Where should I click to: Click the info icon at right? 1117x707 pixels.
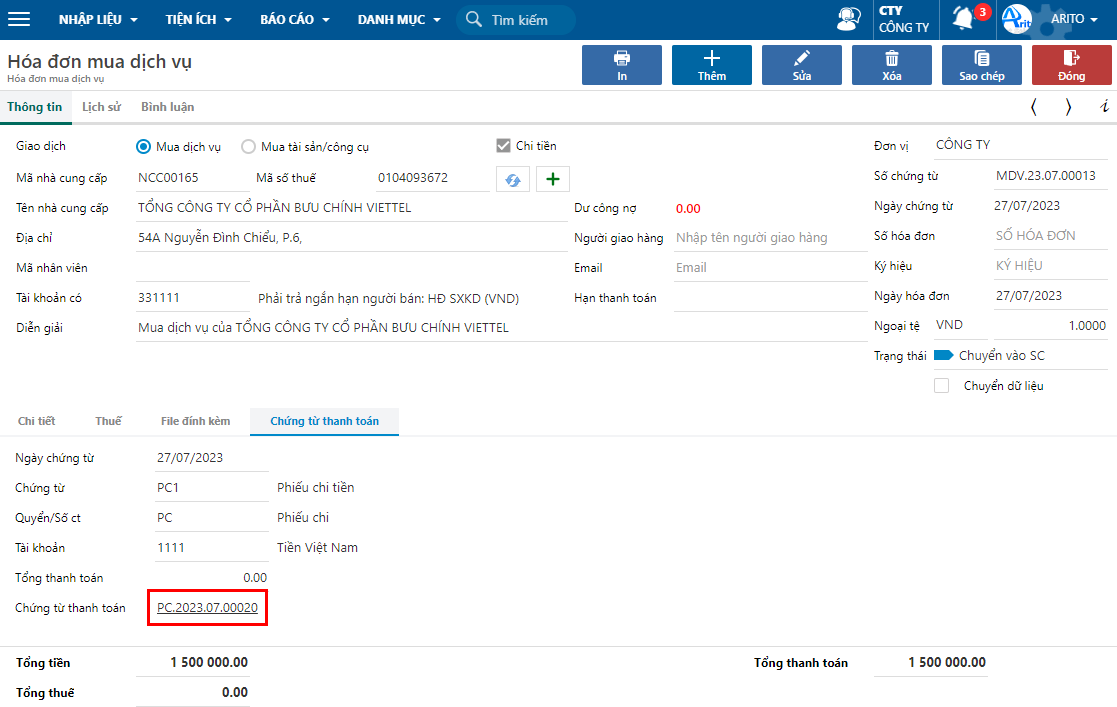1103,107
